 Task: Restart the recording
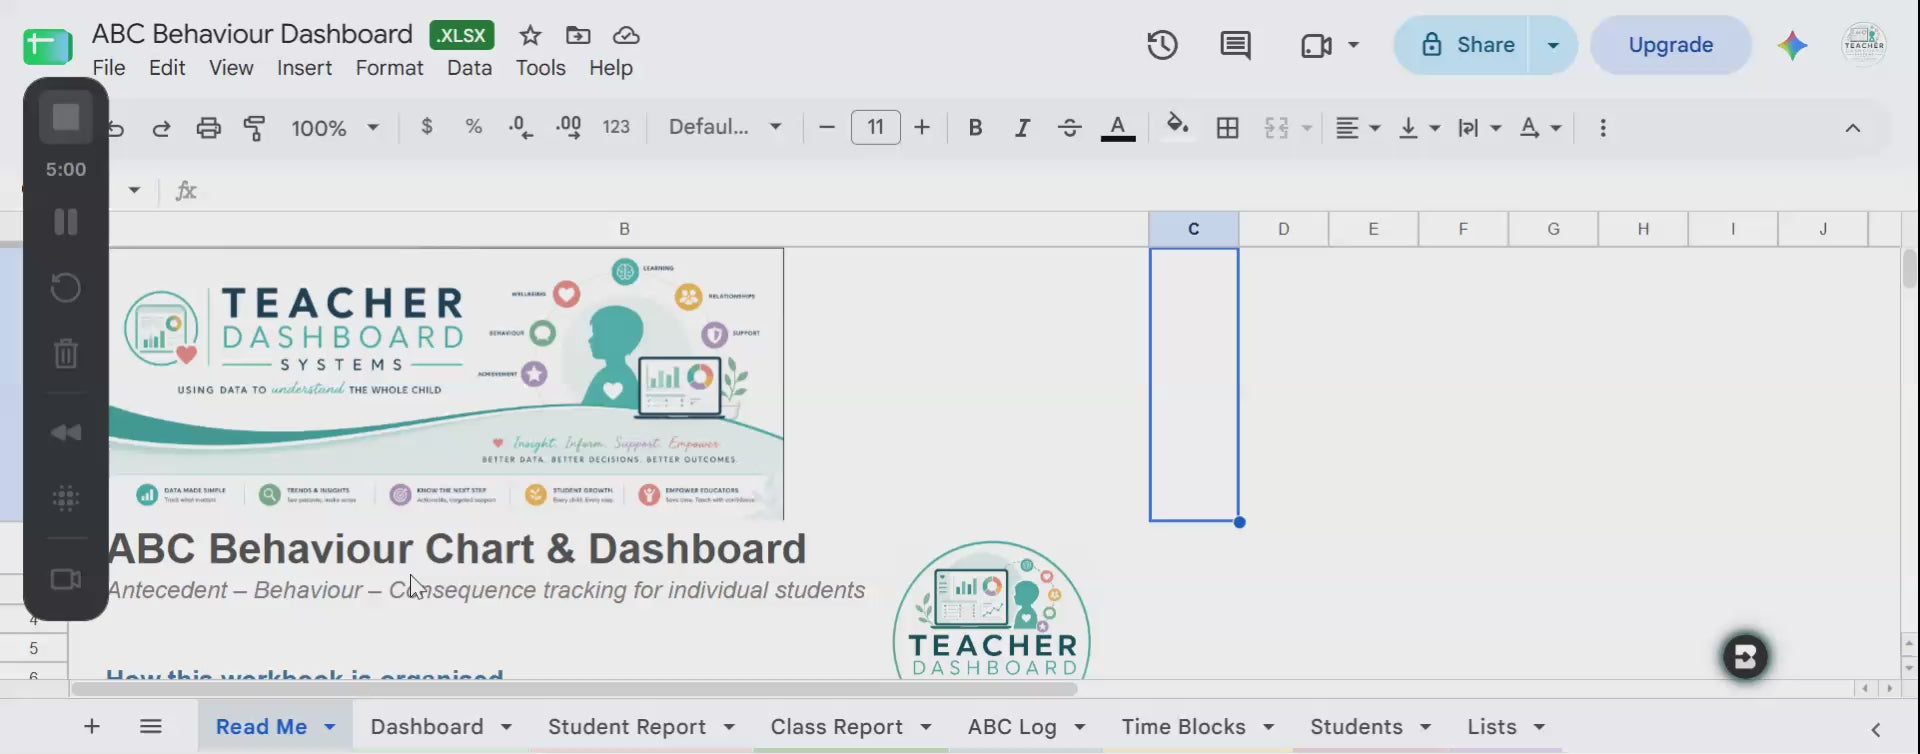click(x=66, y=288)
